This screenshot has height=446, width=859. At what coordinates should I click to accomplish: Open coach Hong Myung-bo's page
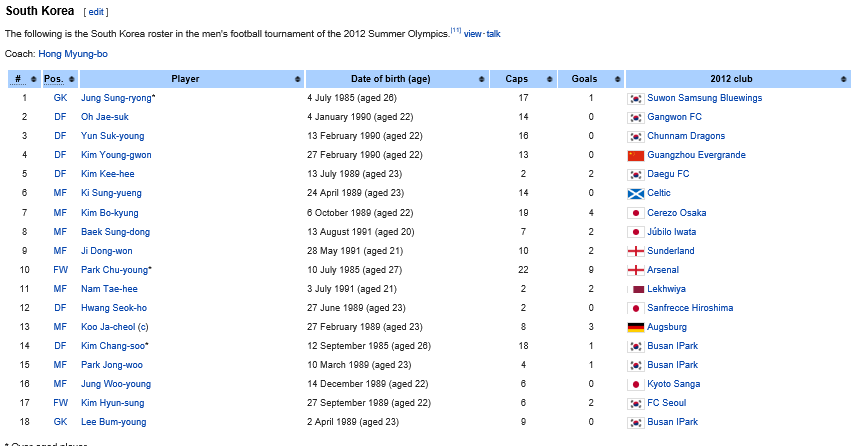click(x=72, y=53)
